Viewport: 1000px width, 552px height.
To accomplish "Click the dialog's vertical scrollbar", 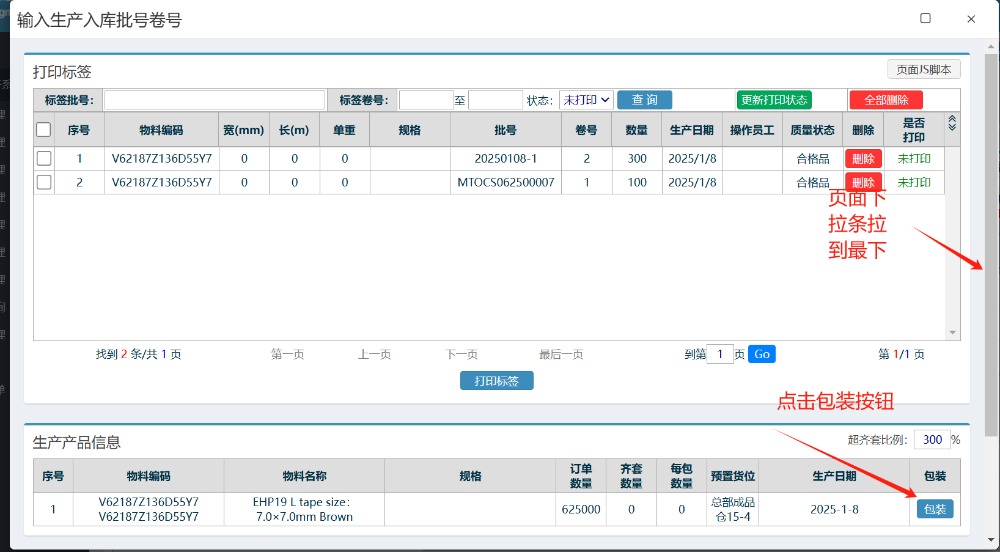I will coord(991,250).
